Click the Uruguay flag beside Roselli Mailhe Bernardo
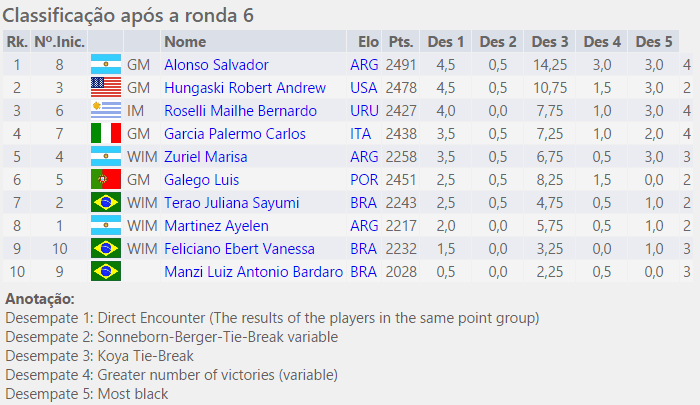This screenshot has height=405, width=700. [x=105, y=110]
